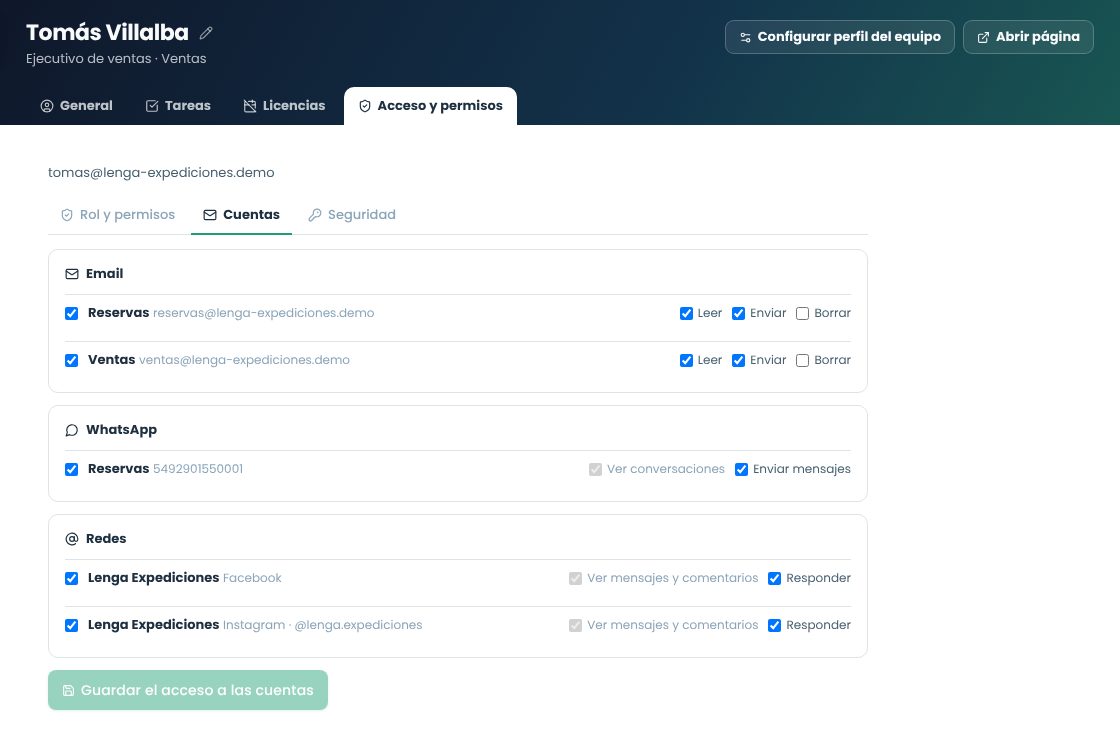Viewport: 1120px width, 740px height.
Task: Uncheck the WhatsApp Reservas account checkbox
Action: tap(71, 469)
